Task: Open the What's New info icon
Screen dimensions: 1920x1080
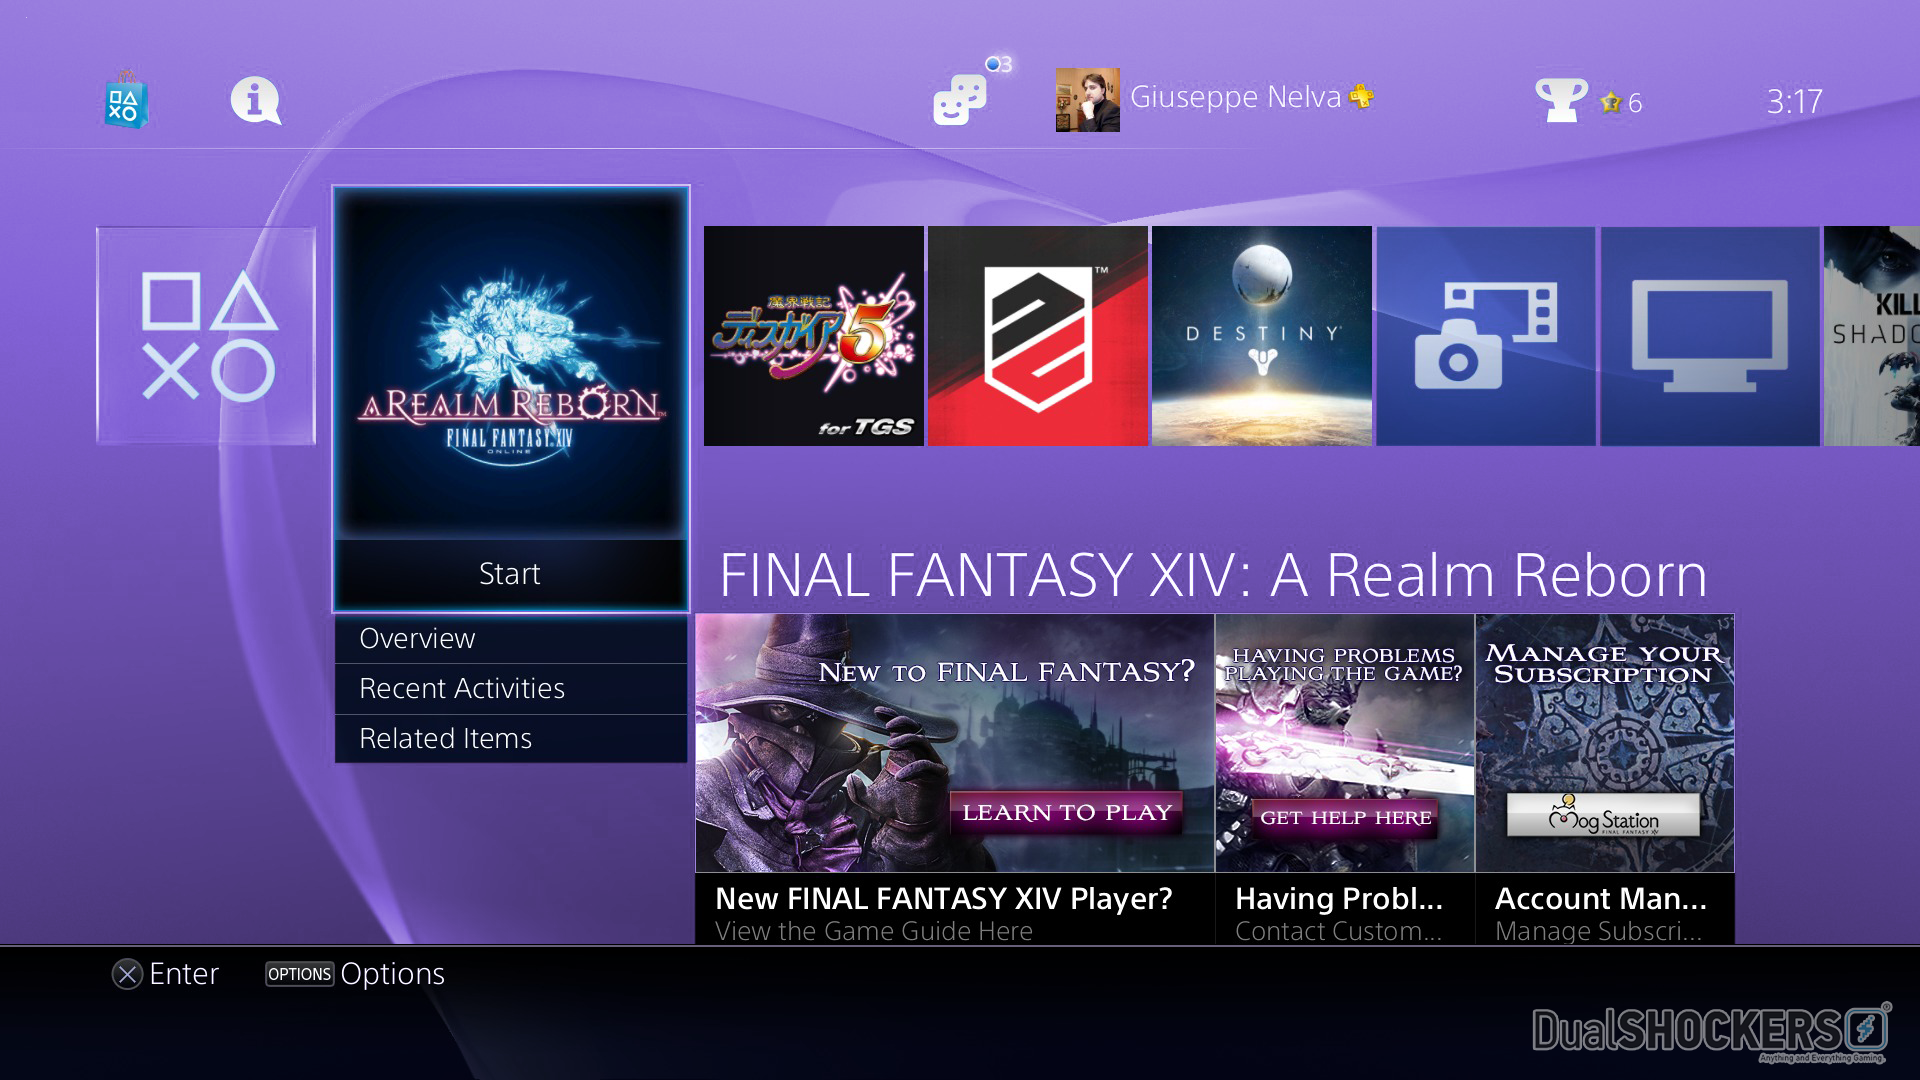Action: (x=256, y=101)
